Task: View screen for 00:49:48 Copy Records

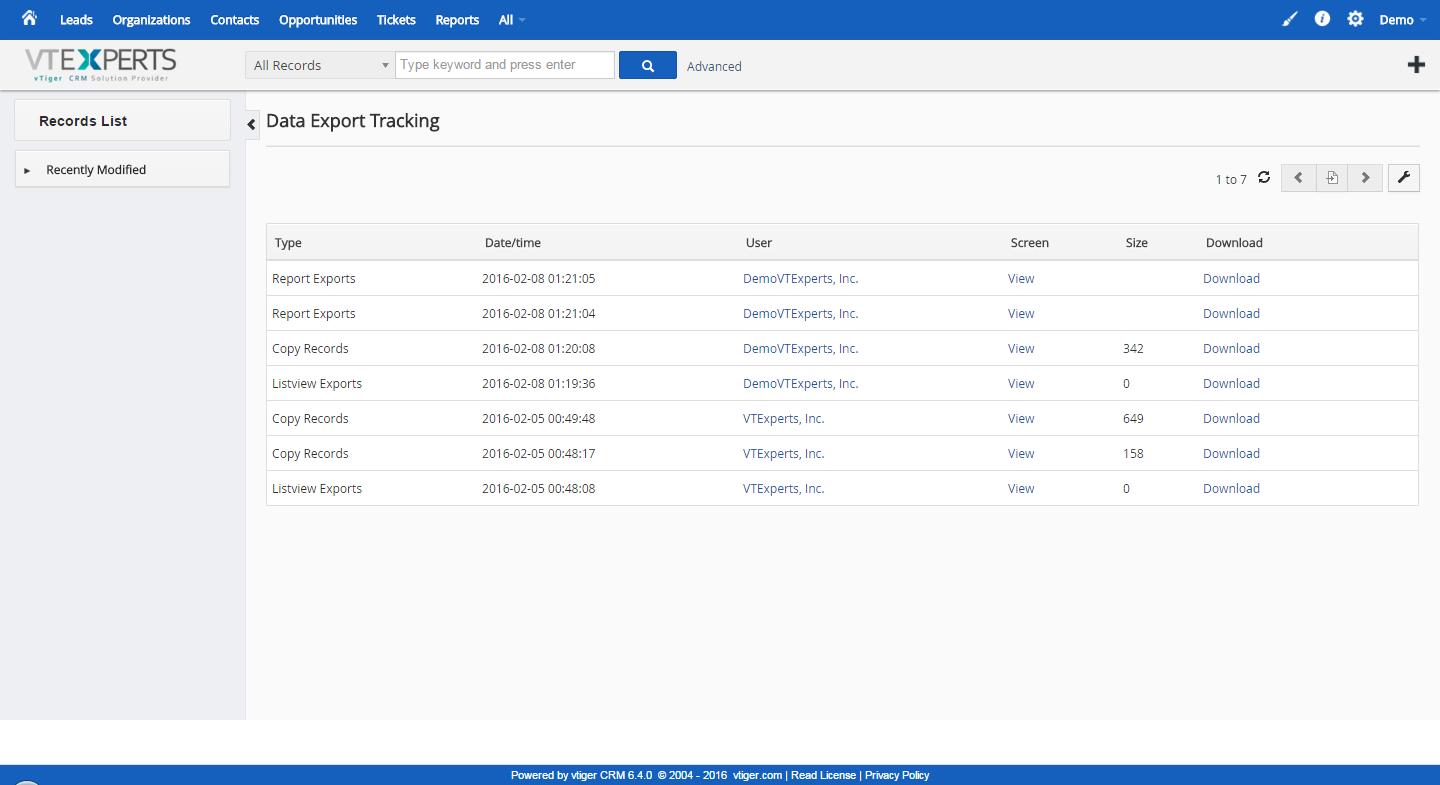Action: (1021, 419)
